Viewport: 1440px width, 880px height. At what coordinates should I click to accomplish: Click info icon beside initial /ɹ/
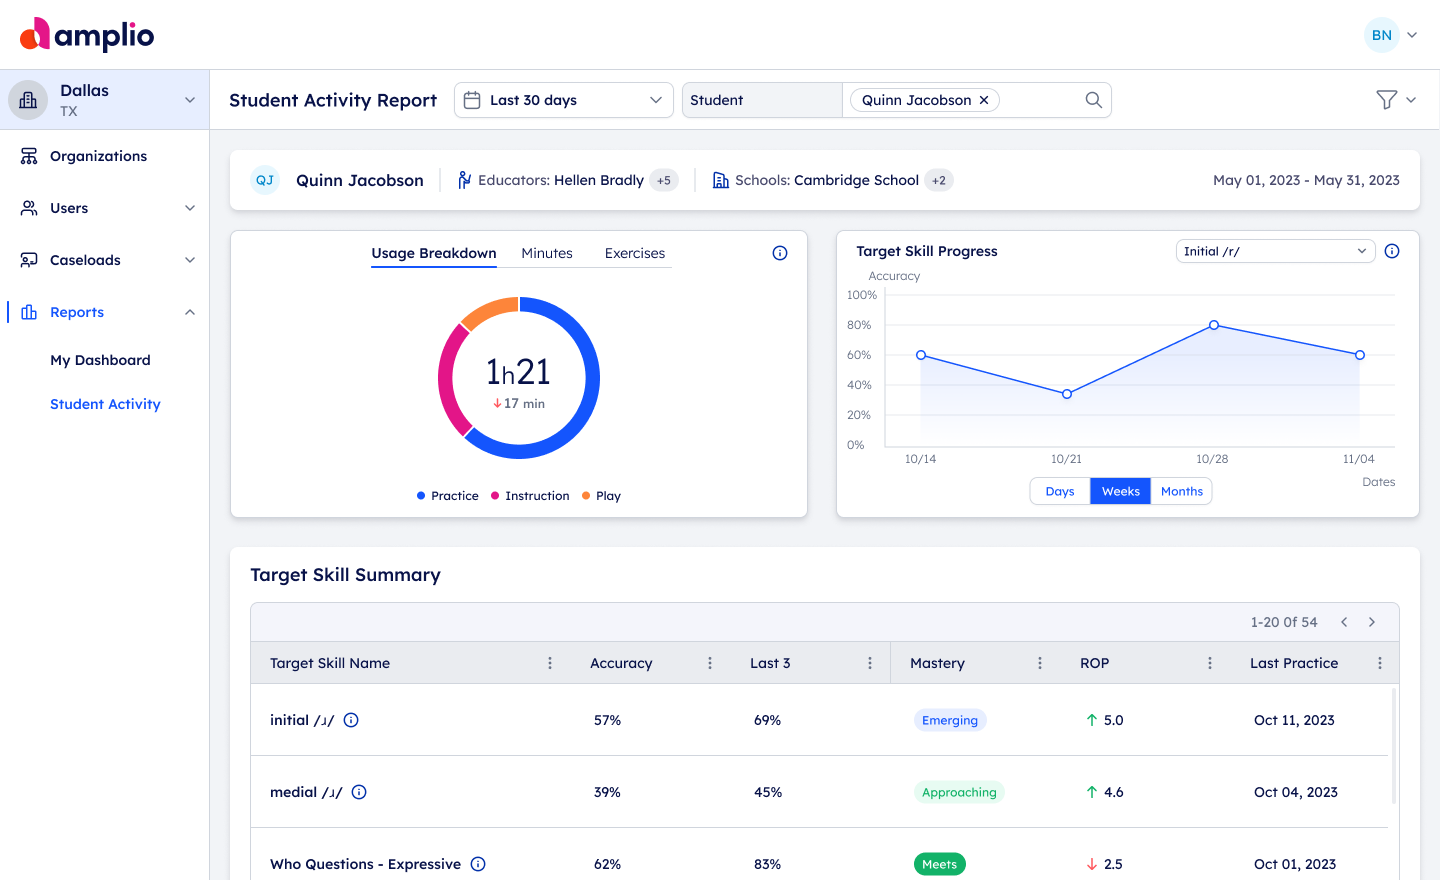point(351,720)
